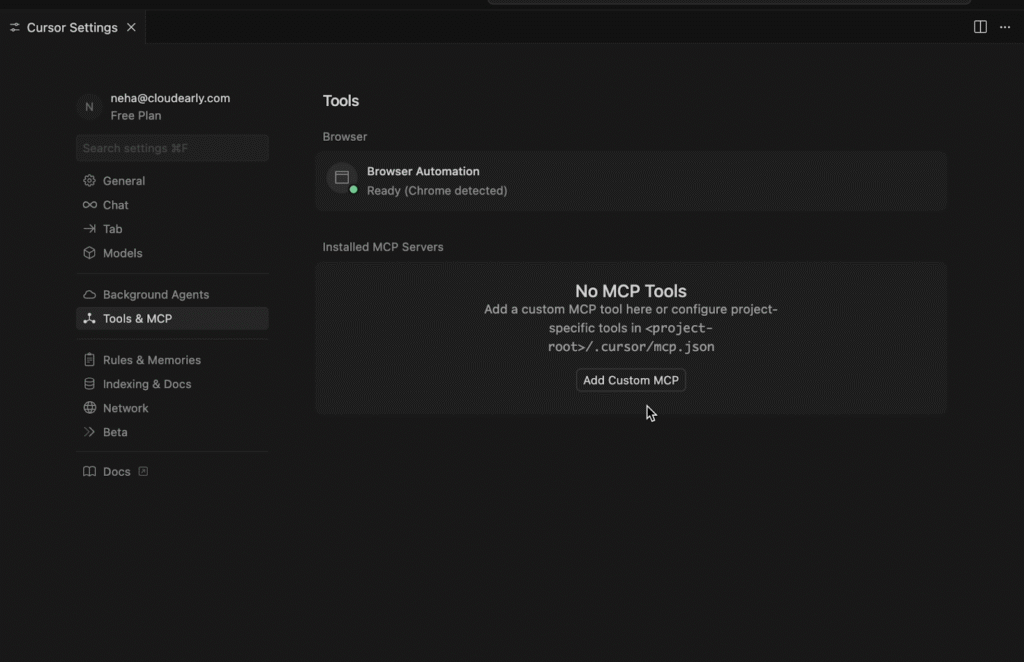Select Tools & MCP settings section
Image resolution: width=1024 pixels, height=662 pixels.
click(137, 319)
